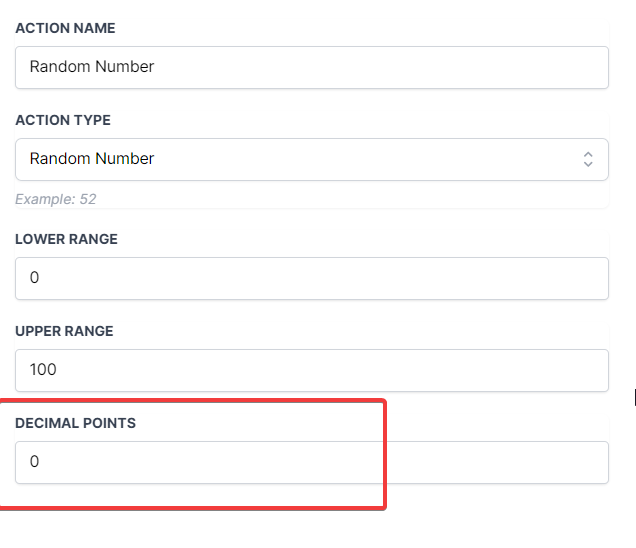Click the "ACTION NAME" field label
Viewport: 636px width, 548px height.
coord(65,28)
